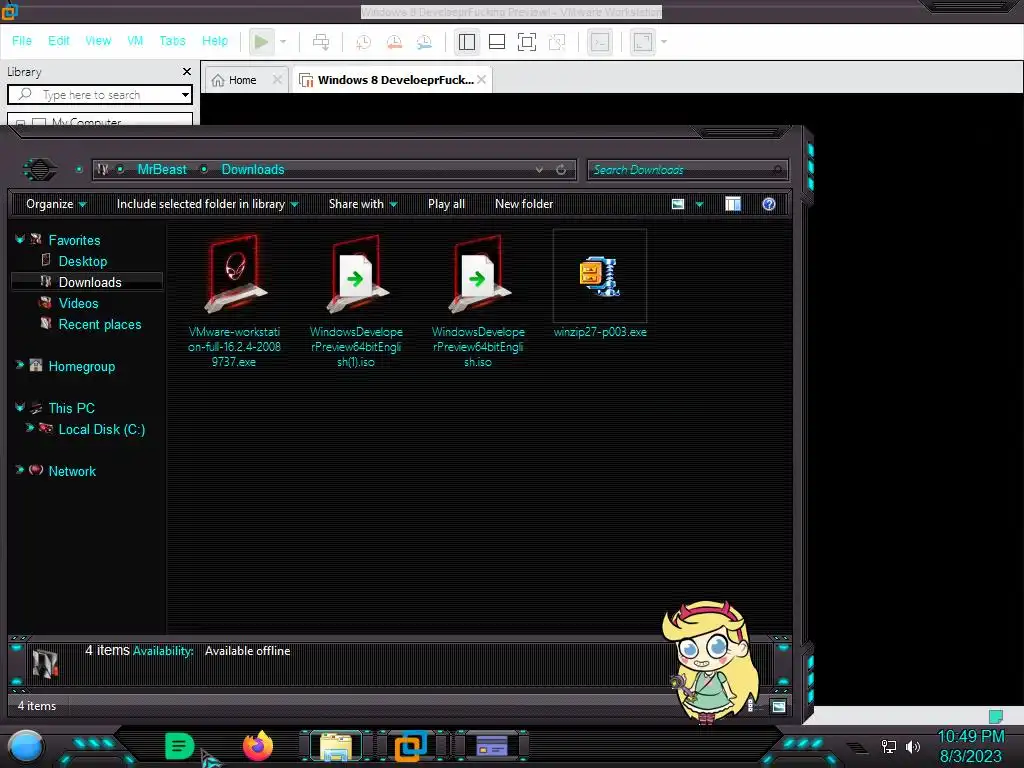1024x768 pixels.
Task: Close the Home tab
Action: click(277, 79)
